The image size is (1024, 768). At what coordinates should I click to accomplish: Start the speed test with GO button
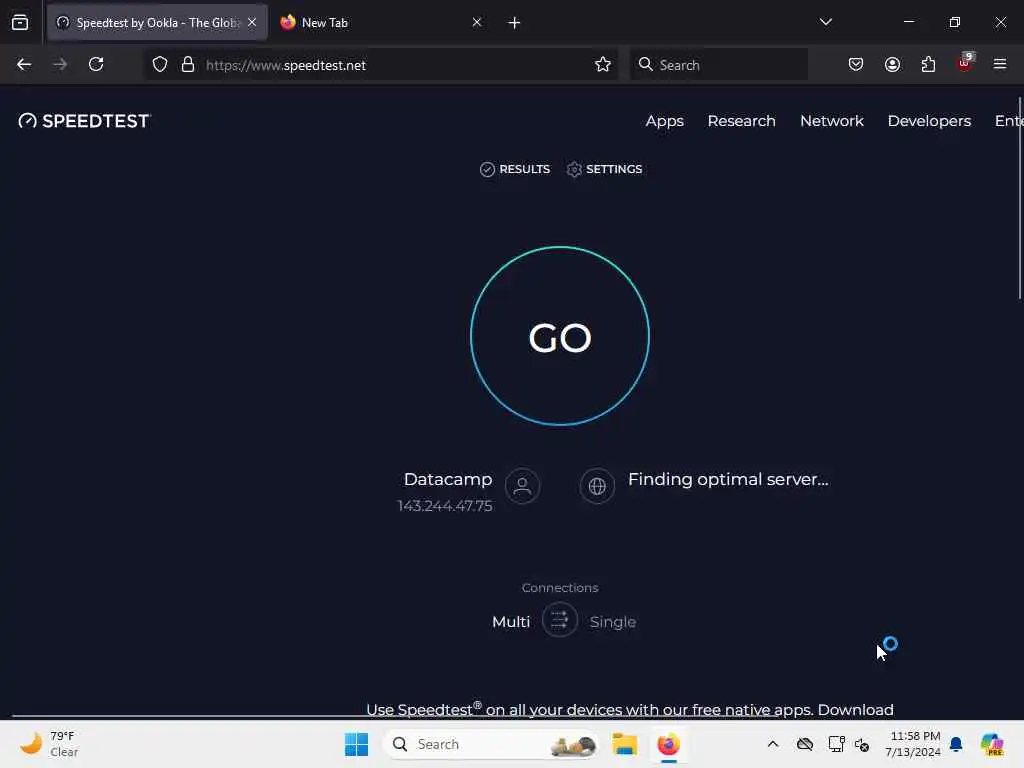560,336
